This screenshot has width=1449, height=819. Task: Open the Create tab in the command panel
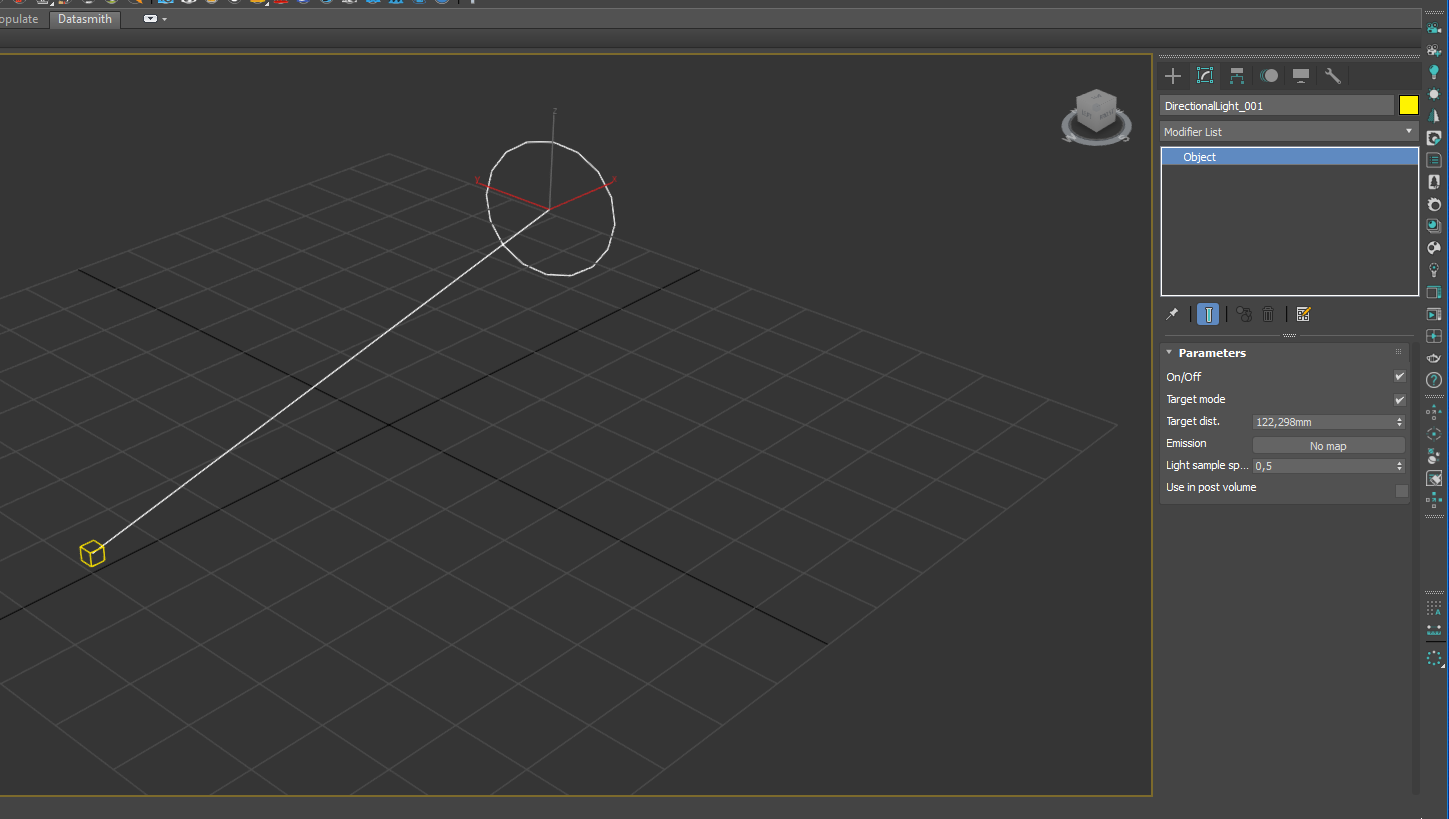(x=1173, y=76)
